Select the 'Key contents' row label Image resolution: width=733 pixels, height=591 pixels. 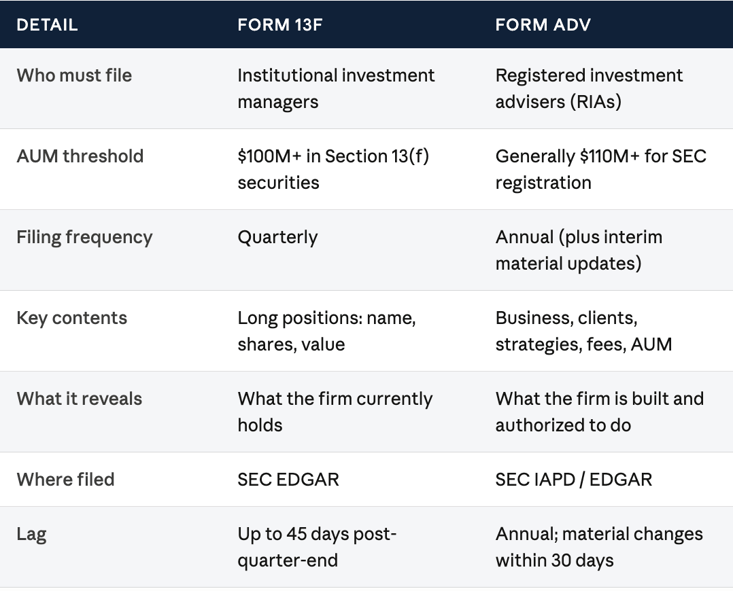coord(72,318)
